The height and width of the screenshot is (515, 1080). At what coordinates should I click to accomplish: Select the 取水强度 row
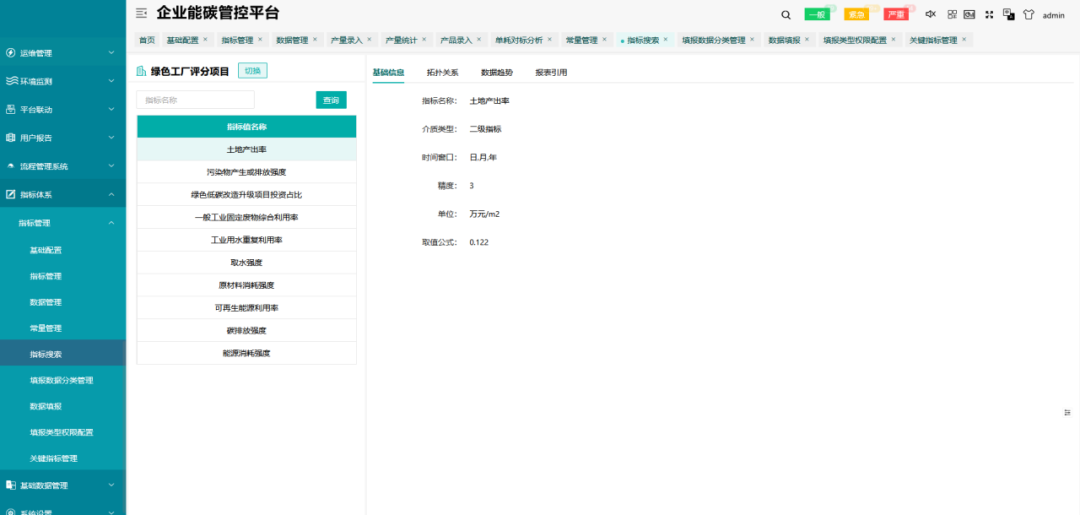tap(247, 262)
